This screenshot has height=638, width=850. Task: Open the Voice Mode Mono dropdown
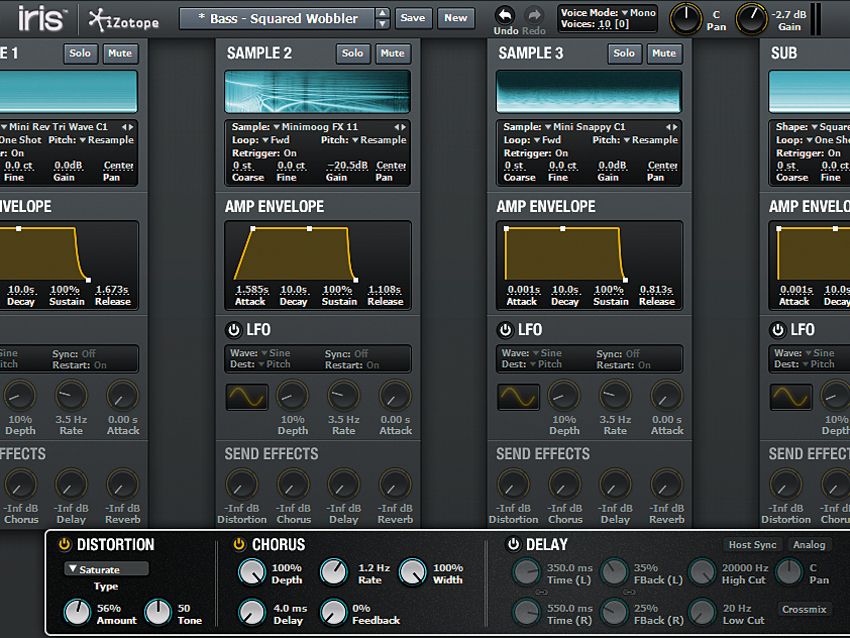pyautogui.click(x=638, y=12)
